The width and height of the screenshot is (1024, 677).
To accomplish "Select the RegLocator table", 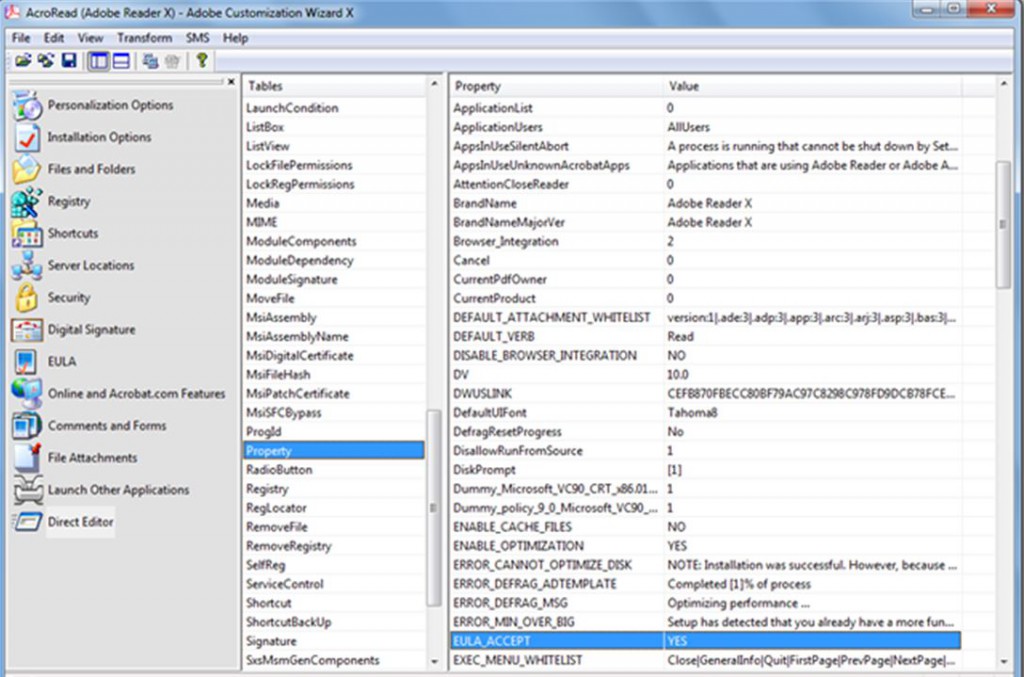I will (x=334, y=507).
